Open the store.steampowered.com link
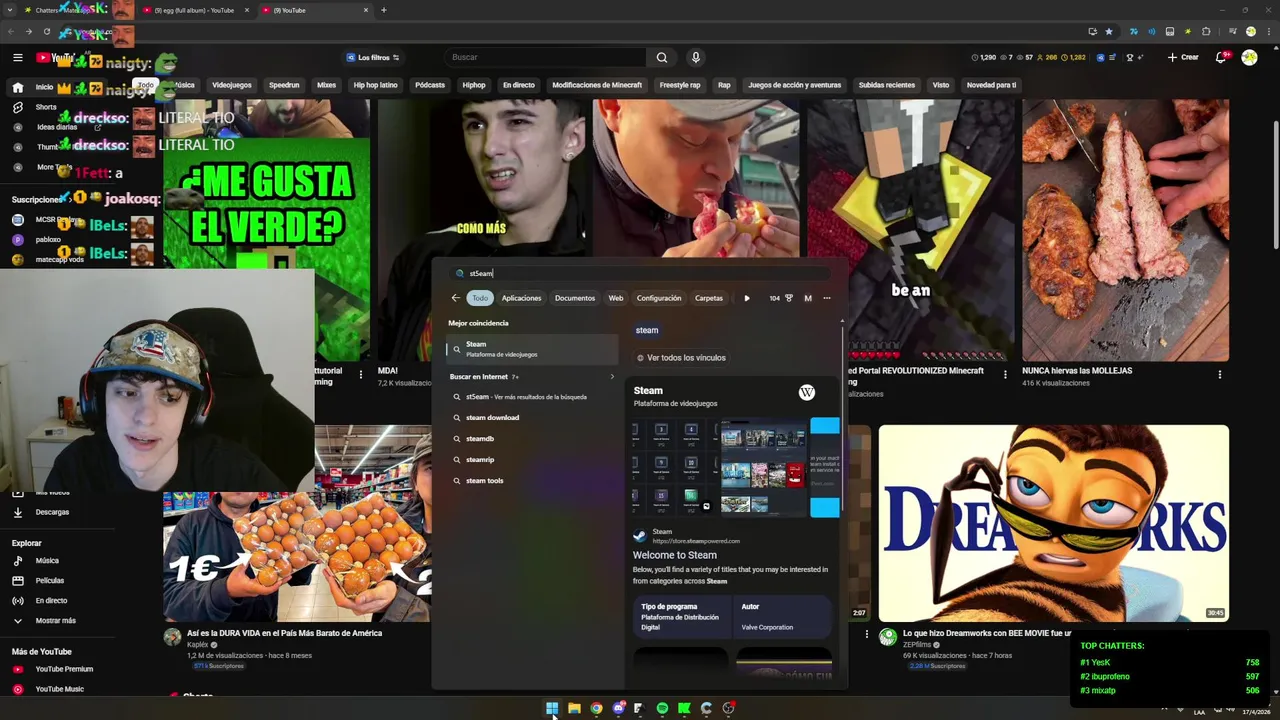 pos(696,541)
